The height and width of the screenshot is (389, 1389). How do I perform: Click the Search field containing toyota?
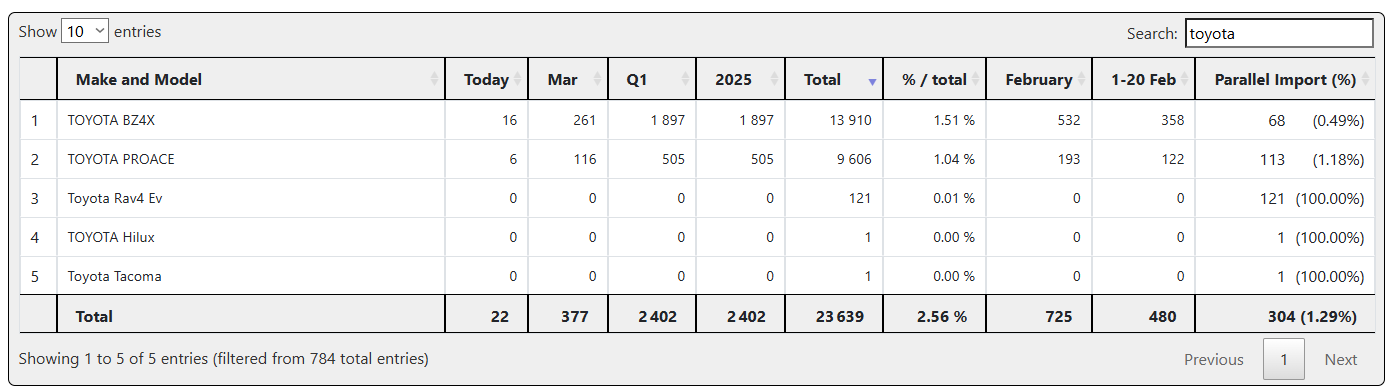pos(1279,33)
